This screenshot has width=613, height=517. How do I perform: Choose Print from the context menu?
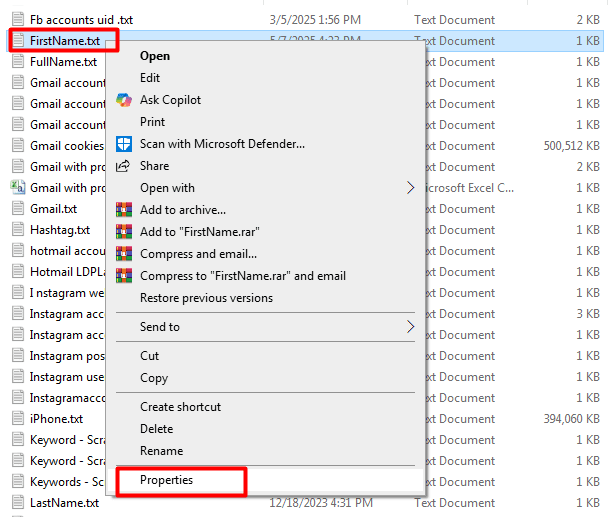(152, 122)
